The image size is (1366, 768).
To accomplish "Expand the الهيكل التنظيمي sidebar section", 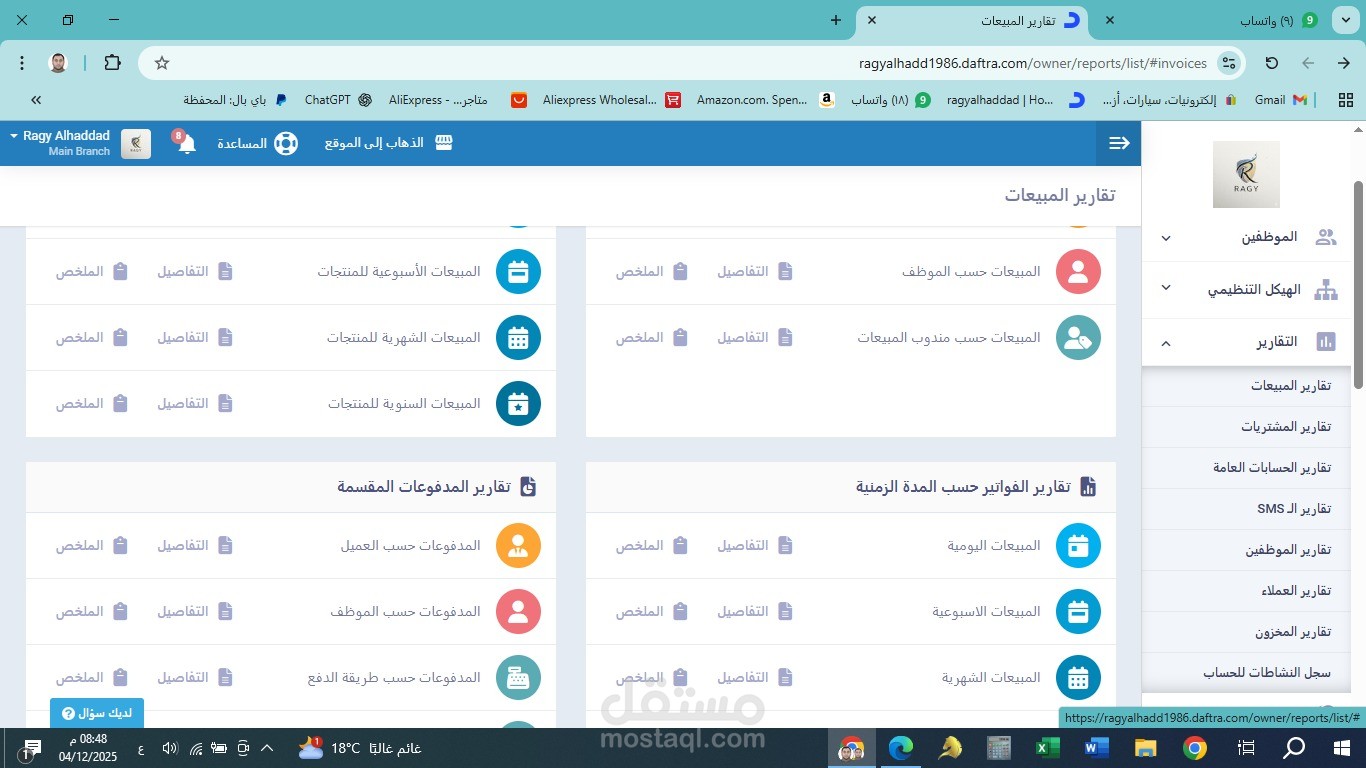I will [x=1166, y=288].
